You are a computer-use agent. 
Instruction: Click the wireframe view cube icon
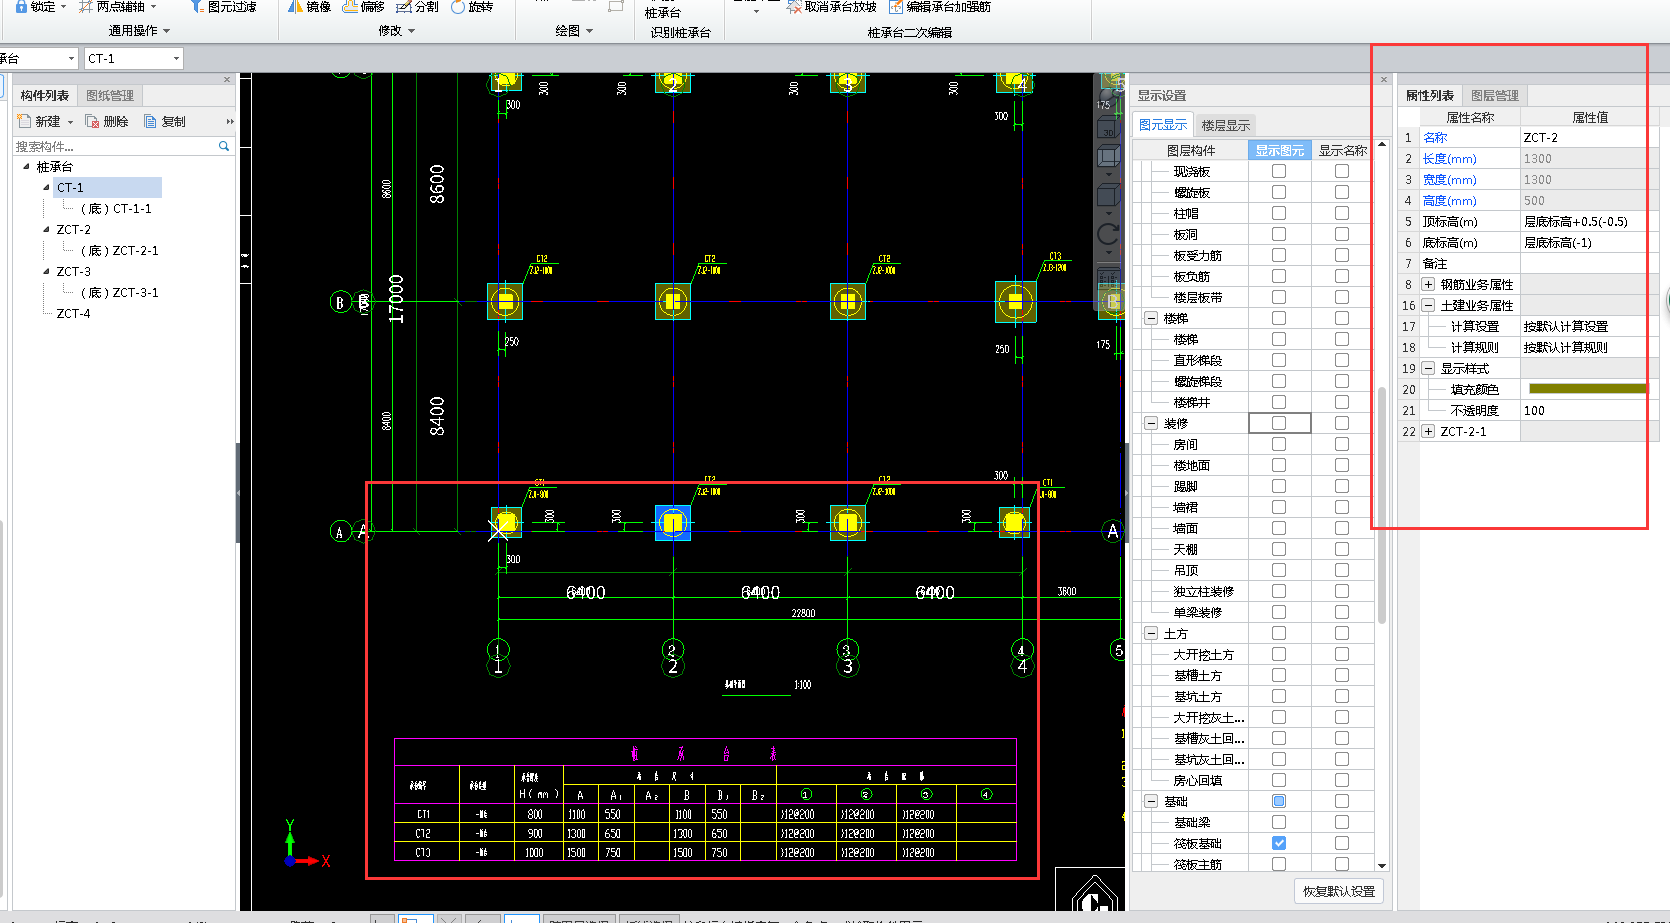coord(1108,157)
